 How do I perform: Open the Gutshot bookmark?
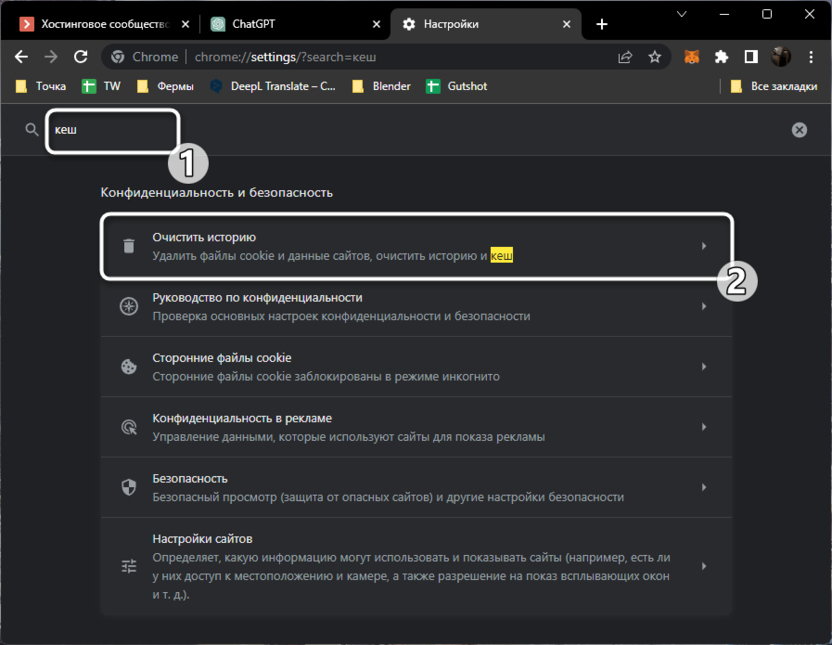(x=456, y=86)
